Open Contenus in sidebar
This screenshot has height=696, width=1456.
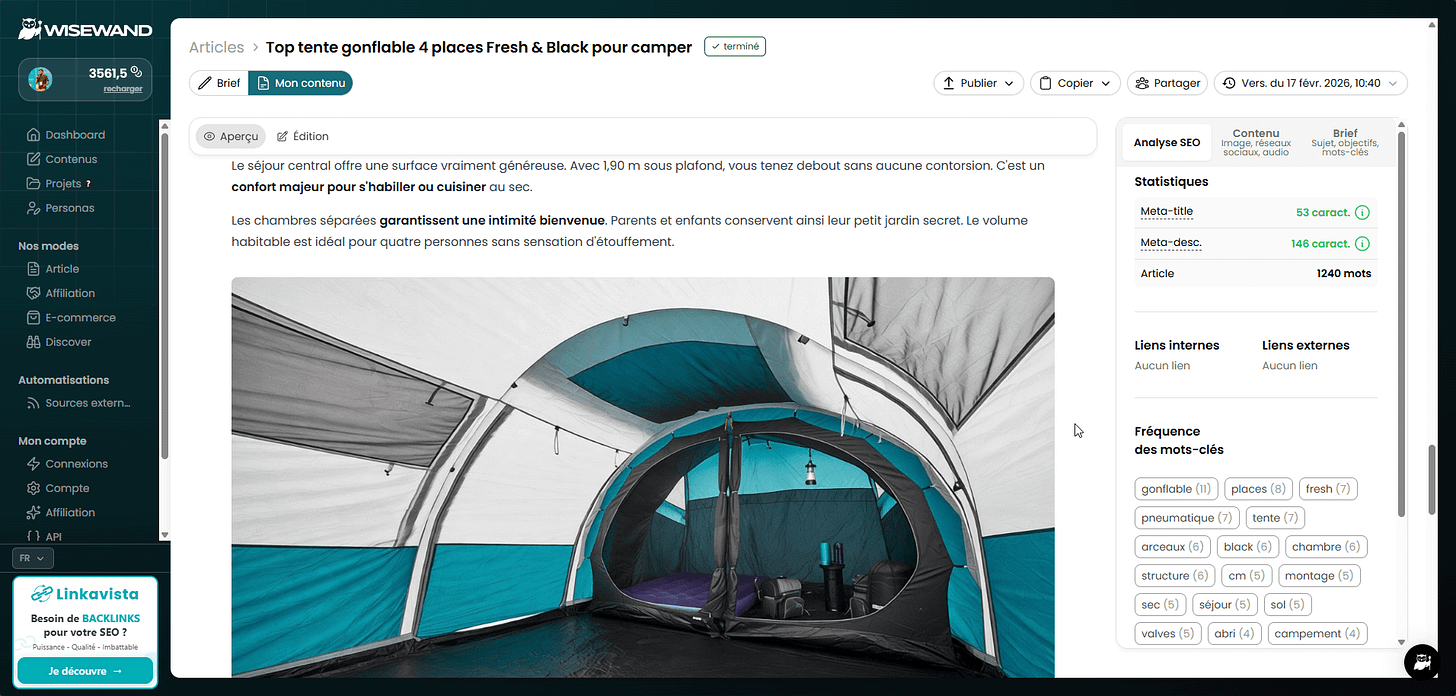tap(71, 159)
